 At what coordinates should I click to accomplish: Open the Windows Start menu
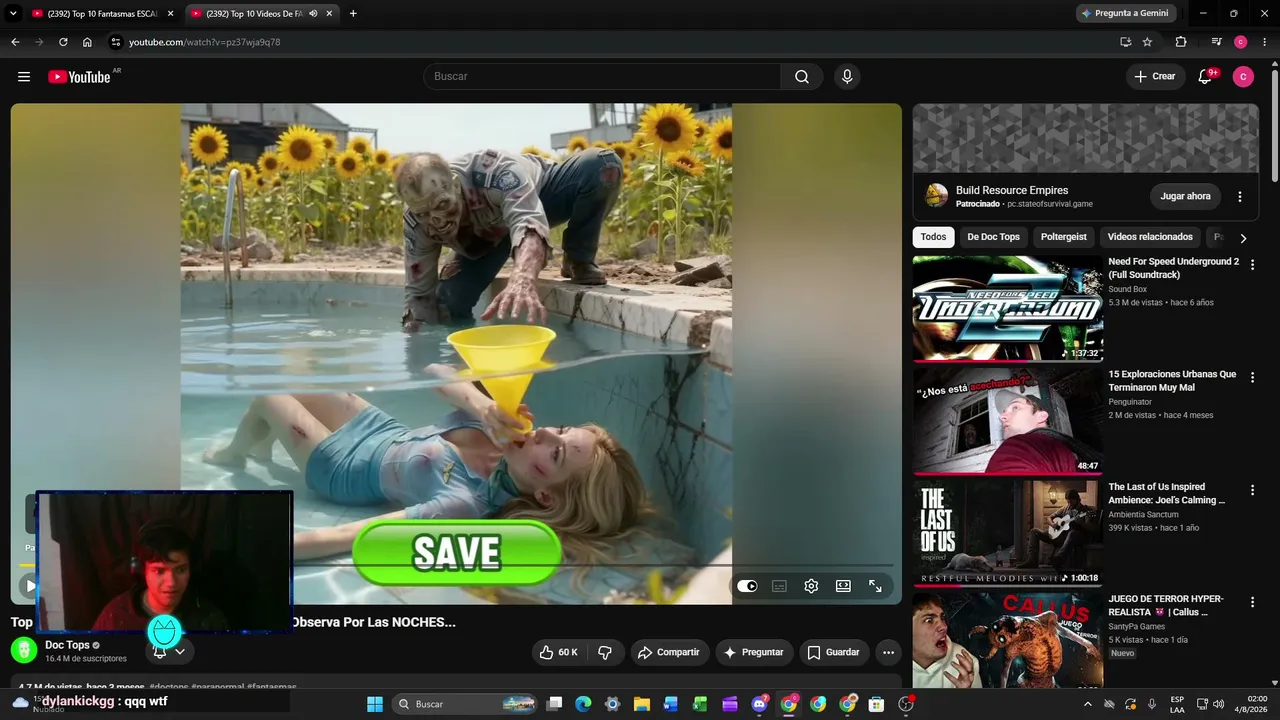(x=375, y=704)
